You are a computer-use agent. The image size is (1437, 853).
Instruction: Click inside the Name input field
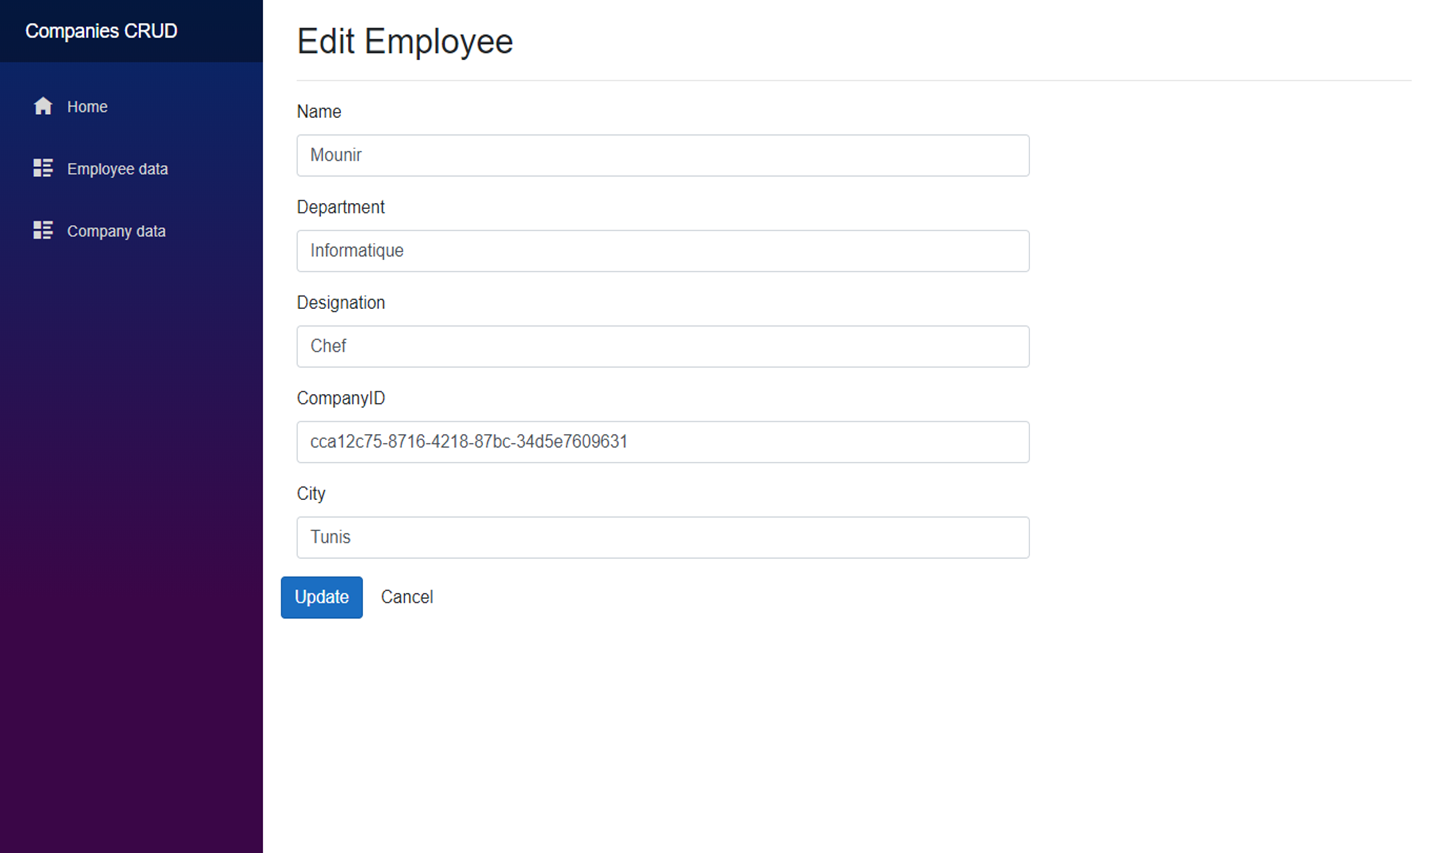662,155
